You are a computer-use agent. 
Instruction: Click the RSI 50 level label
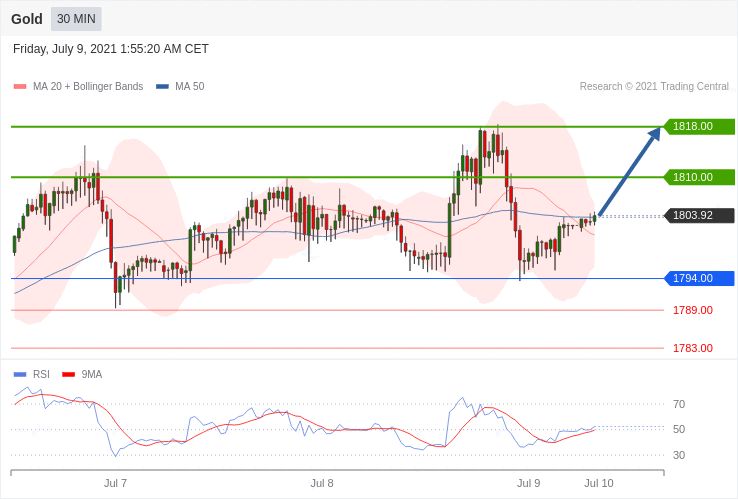click(679, 429)
